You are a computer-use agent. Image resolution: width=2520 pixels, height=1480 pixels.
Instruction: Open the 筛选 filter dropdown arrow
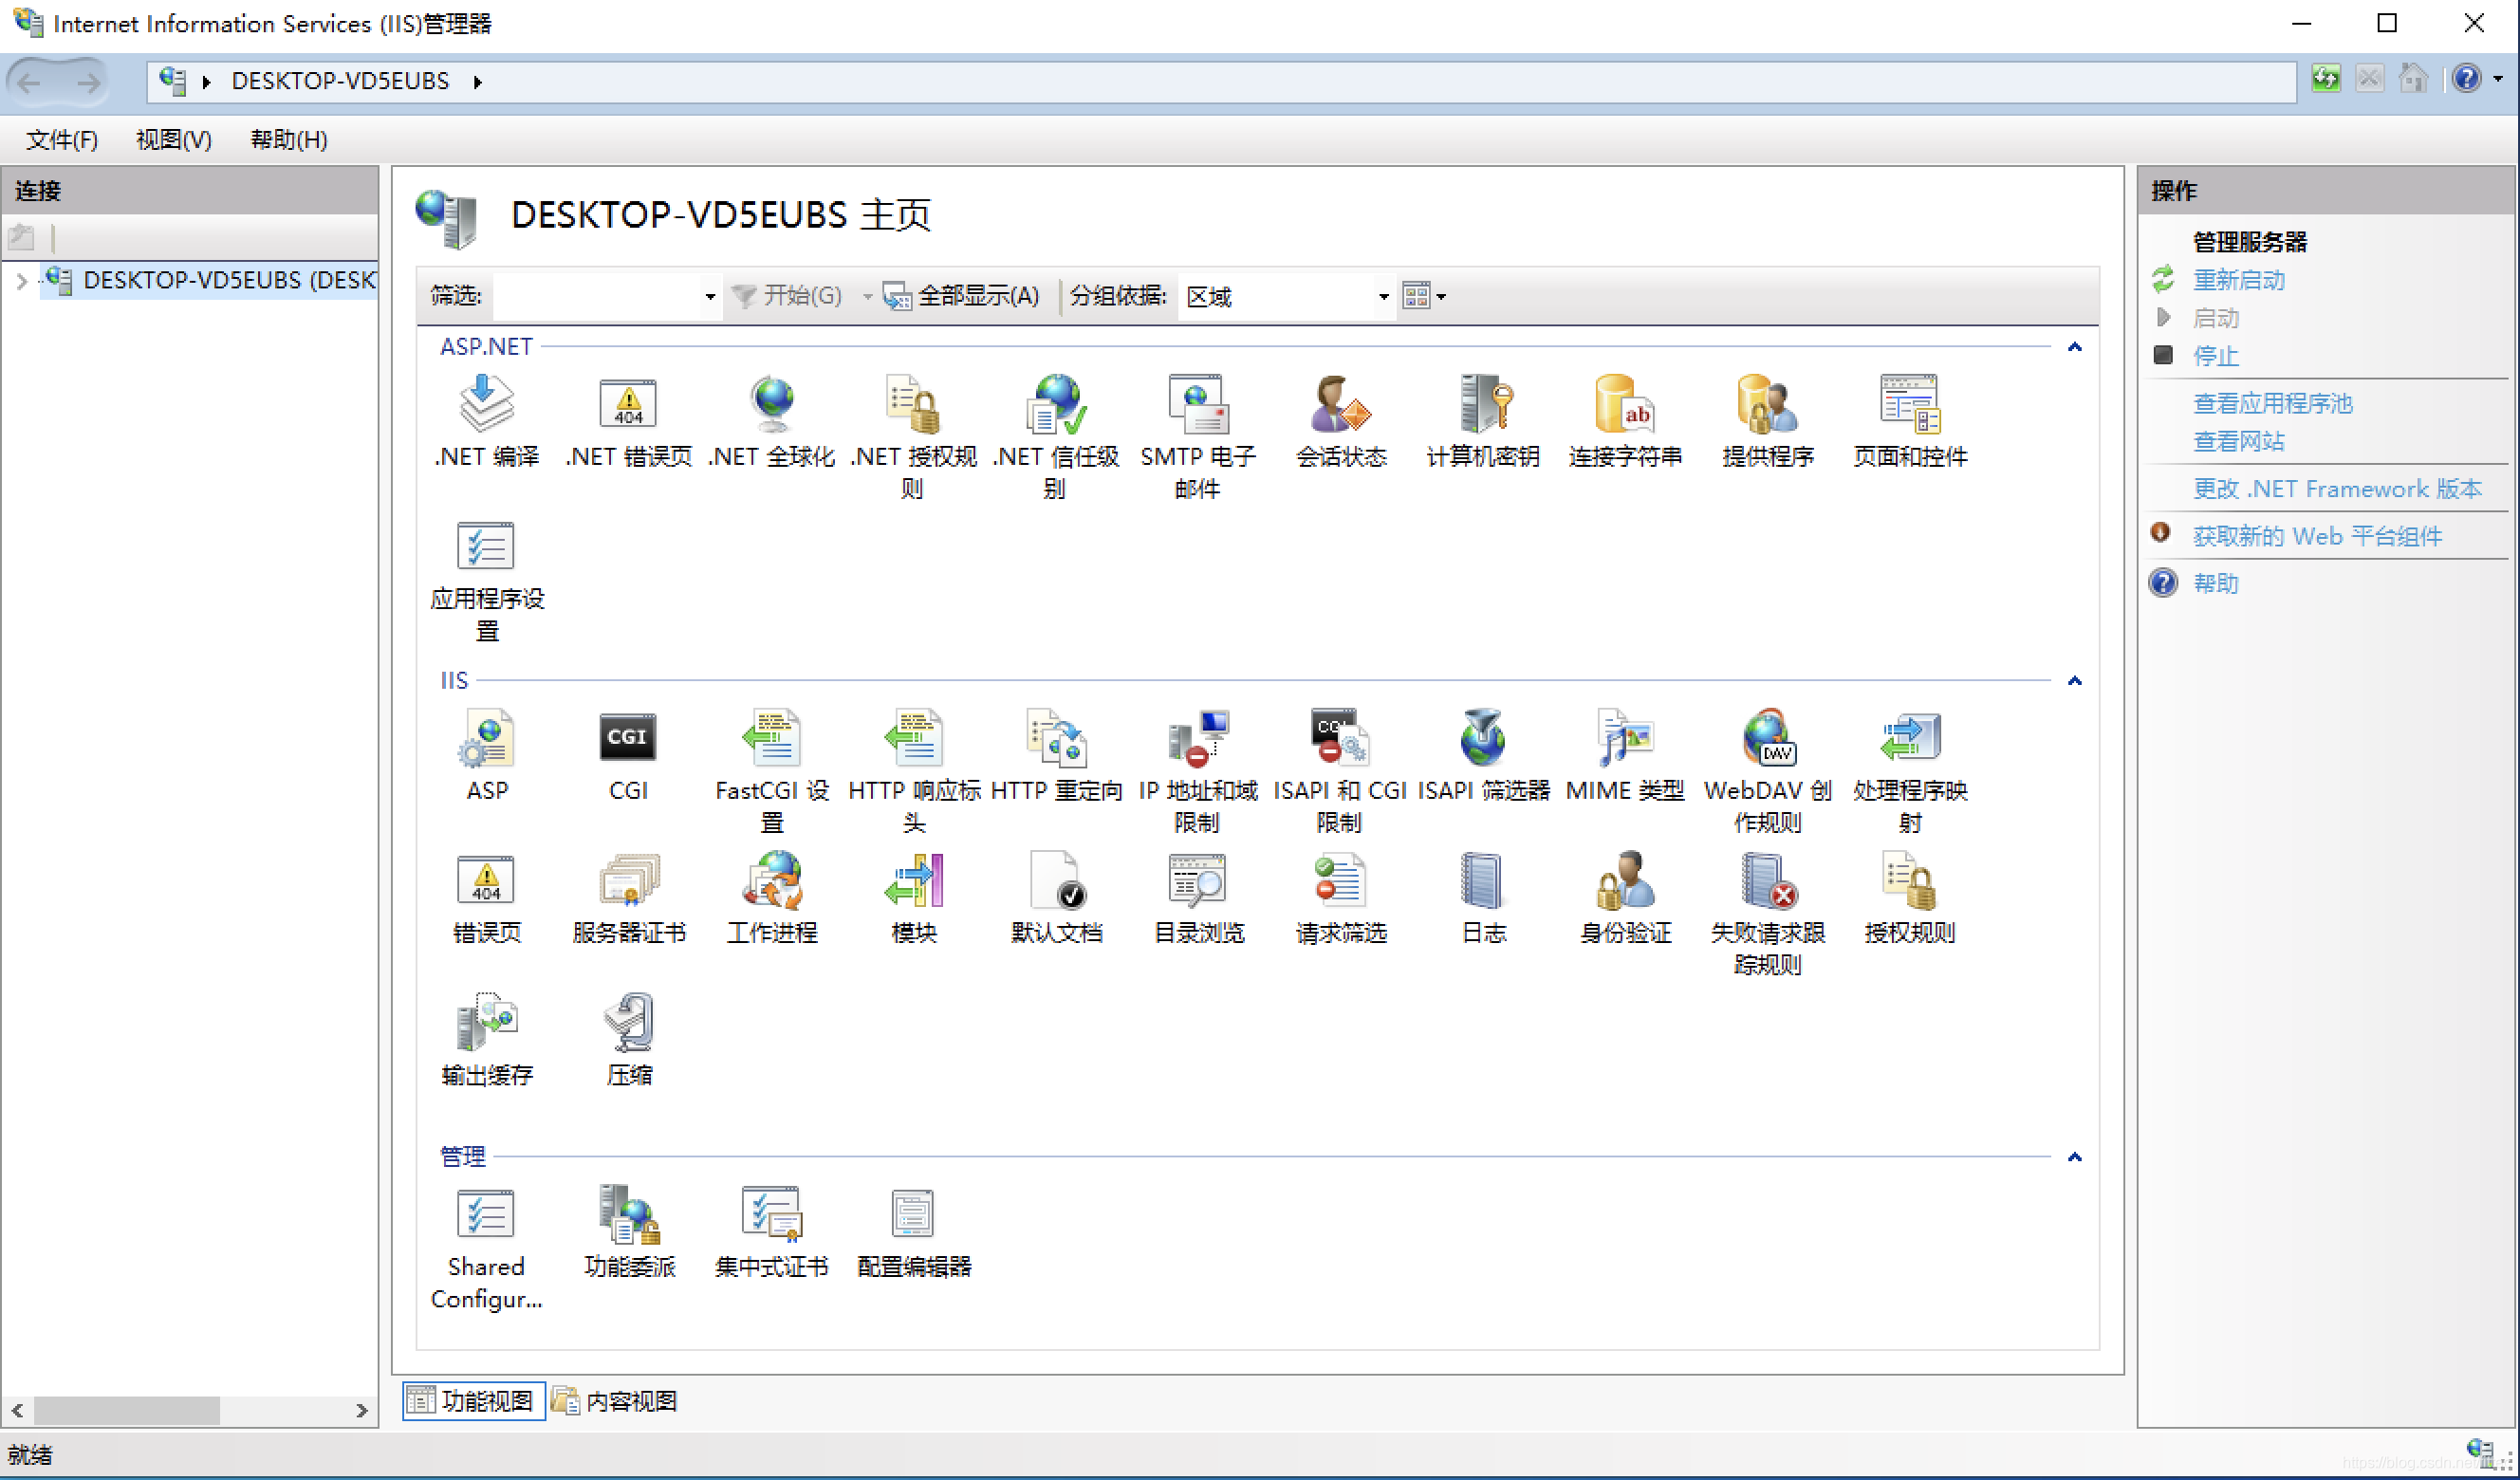(x=709, y=296)
